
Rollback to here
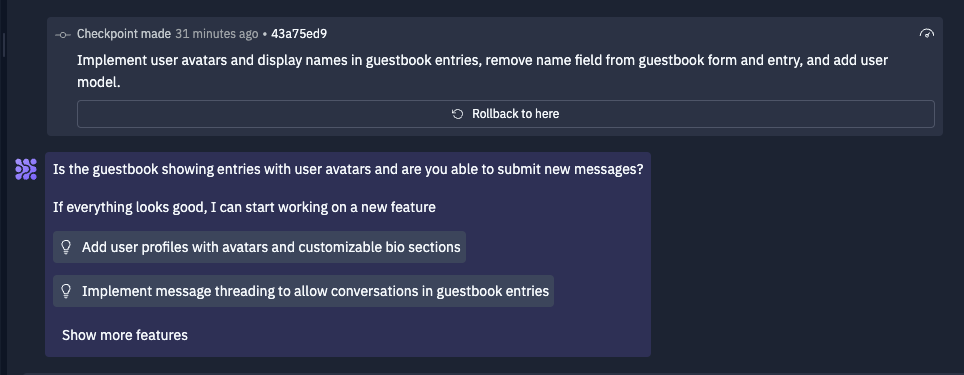click(x=505, y=114)
